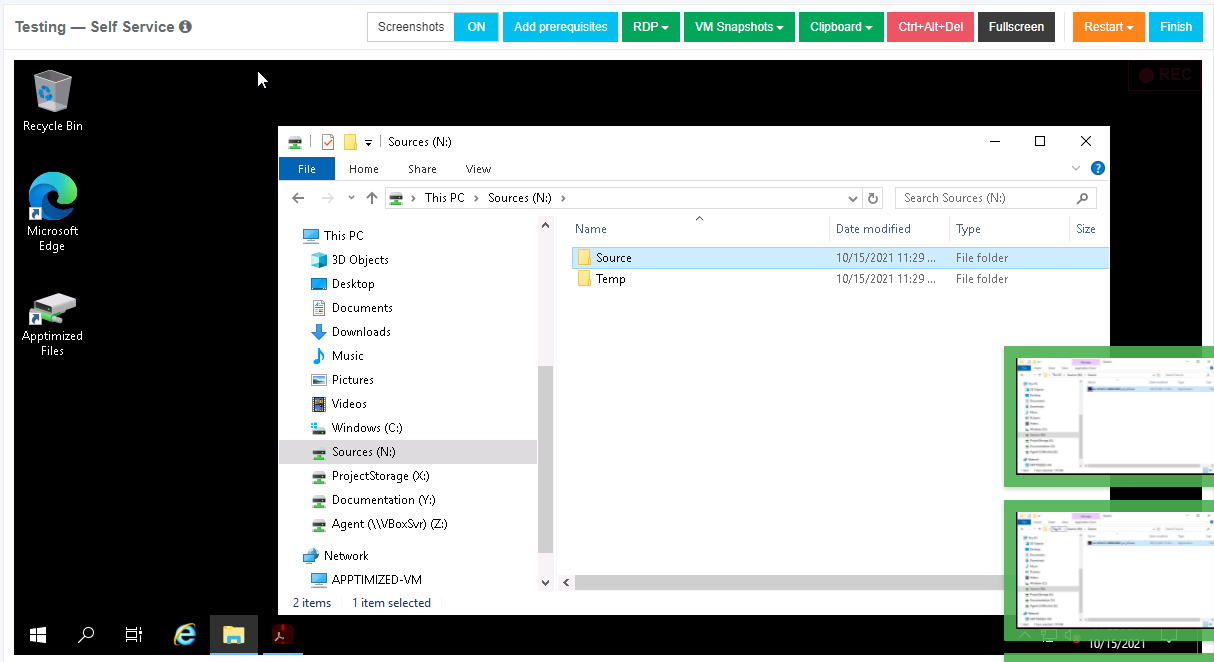Open Adobe Acrobat from the taskbar

tap(284, 635)
